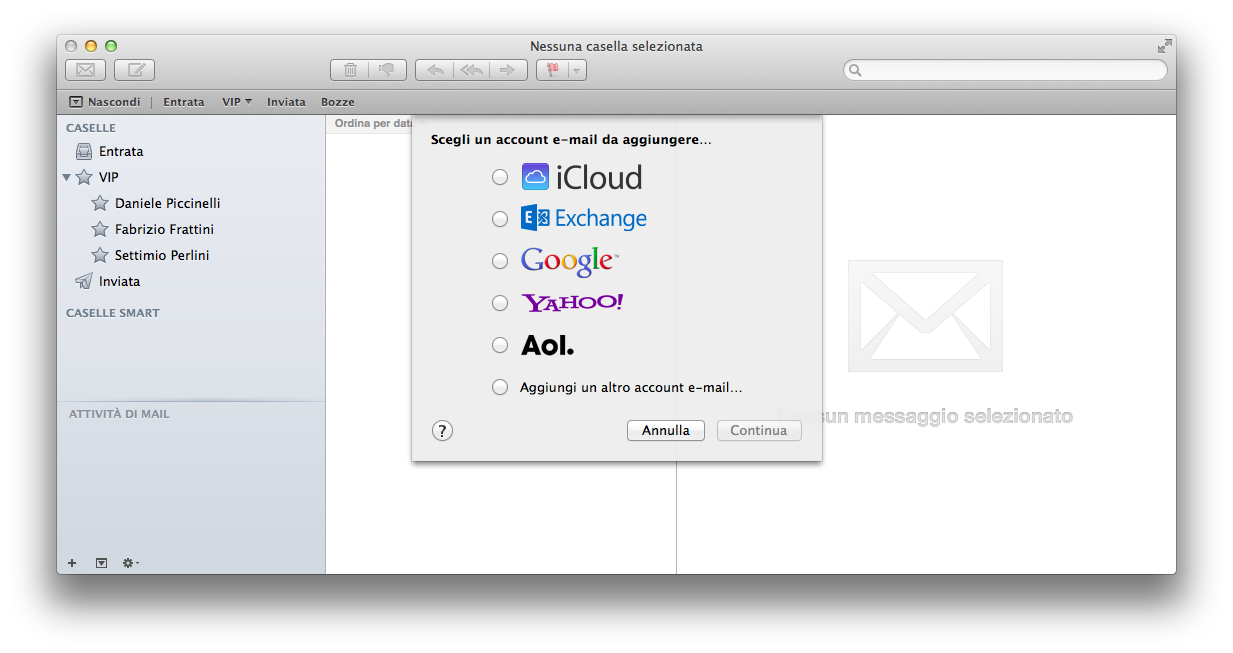The image size is (1233, 653).
Task: Select the Google radio button
Action: pyautogui.click(x=500, y=261)
